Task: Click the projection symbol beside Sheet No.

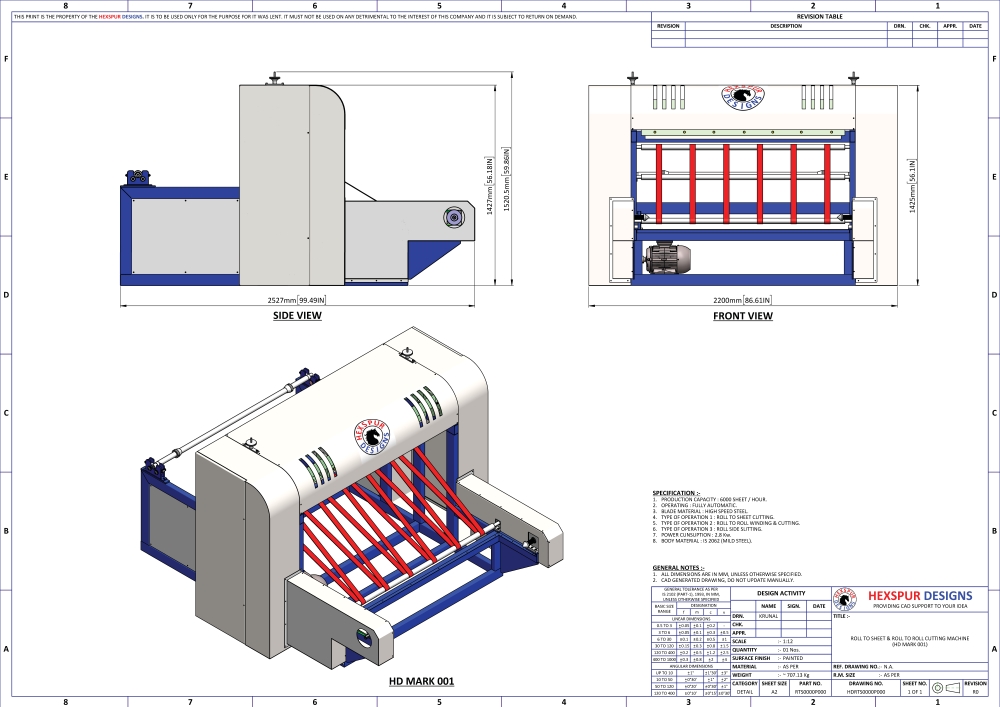Action: (x=945, y=686)
